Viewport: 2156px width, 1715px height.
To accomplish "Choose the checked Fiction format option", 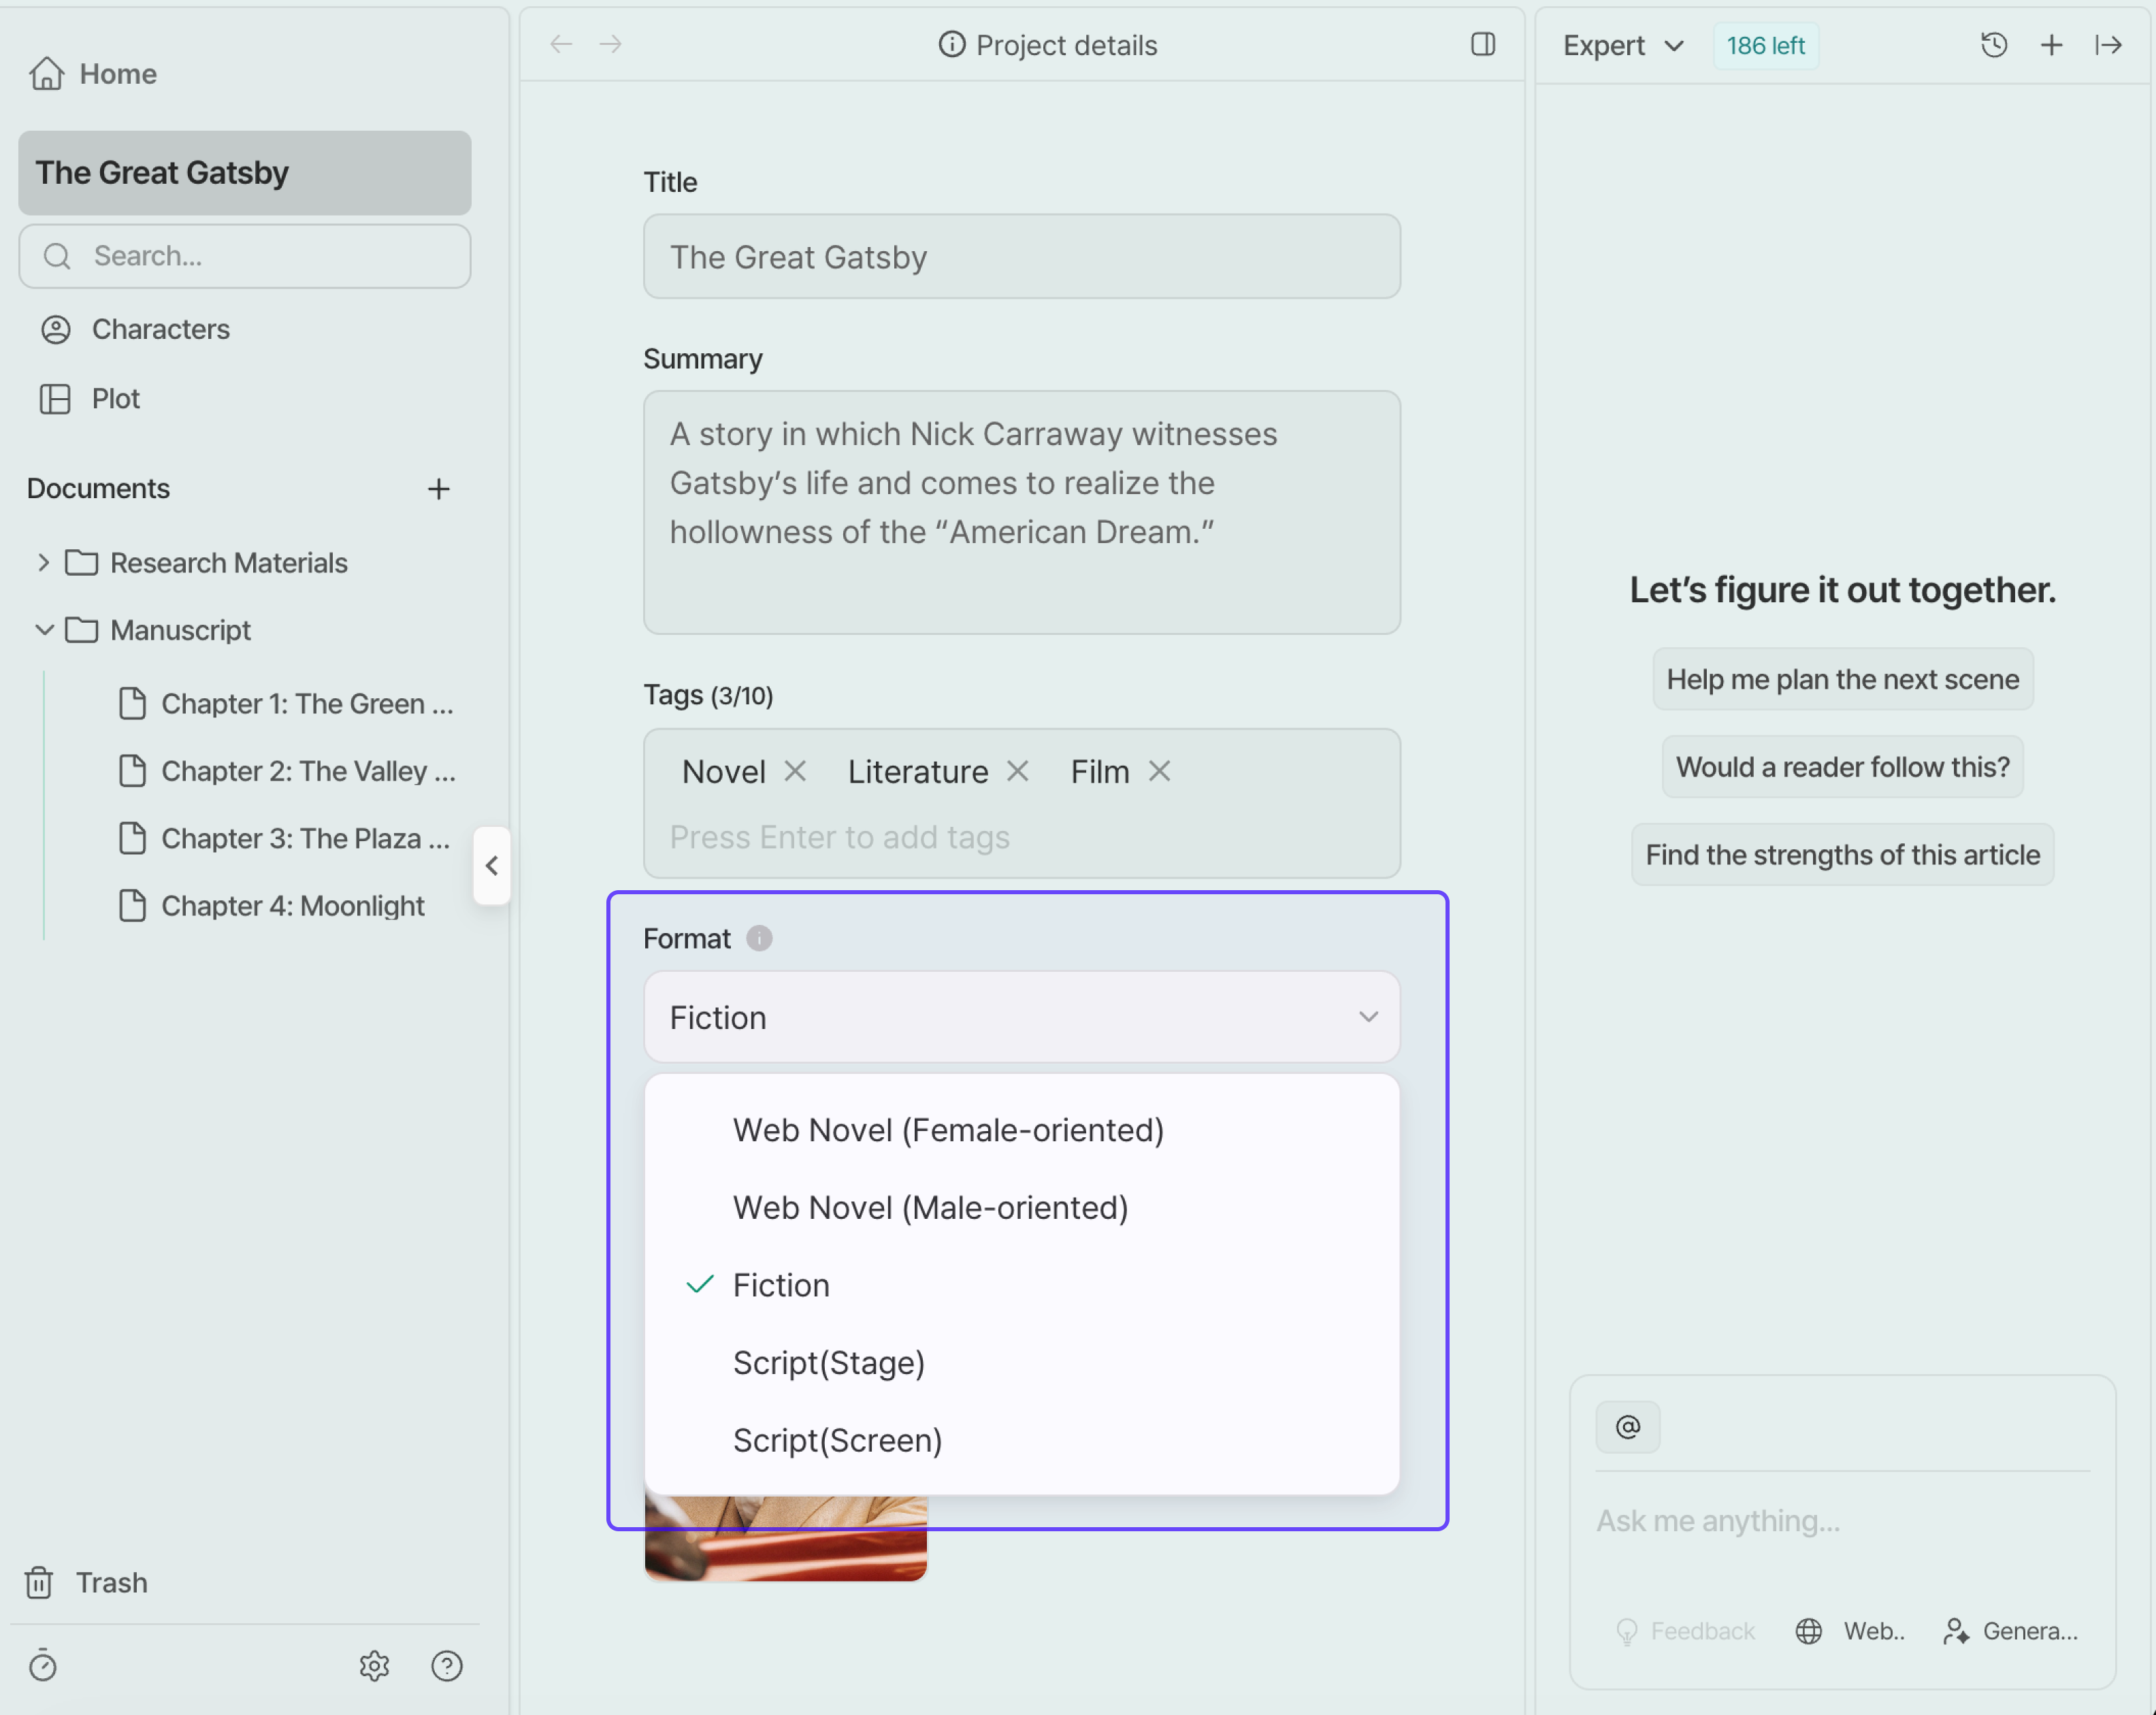I will click(1022, 1285).
